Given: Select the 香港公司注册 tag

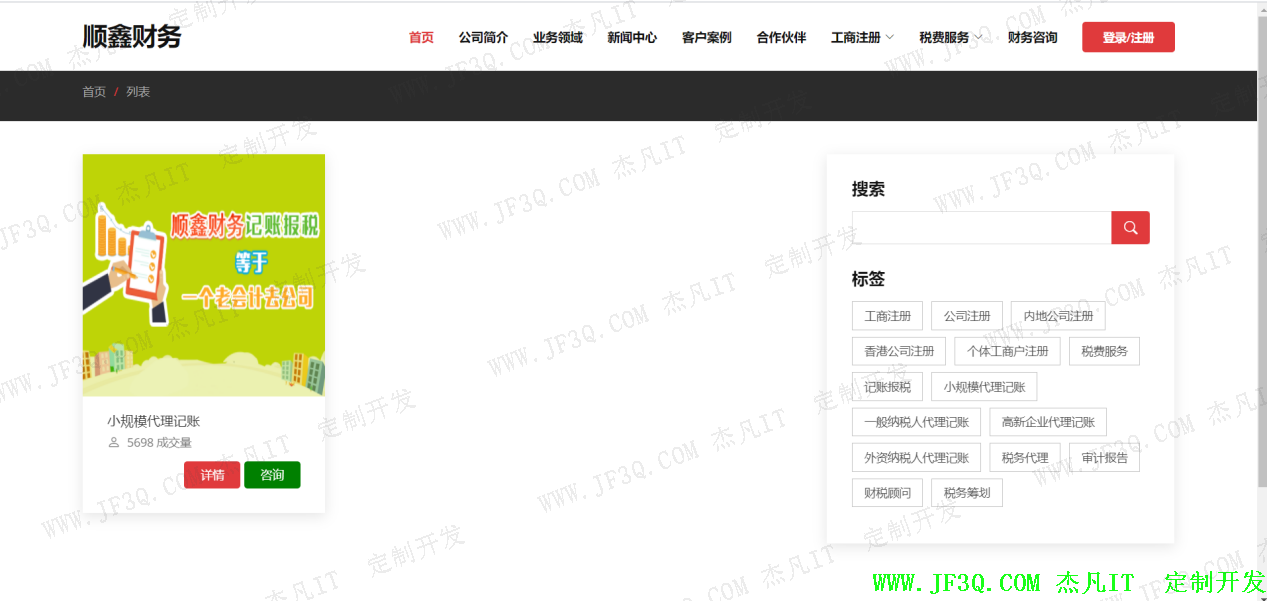Looking at the screenshot, I should pos(898,351).
